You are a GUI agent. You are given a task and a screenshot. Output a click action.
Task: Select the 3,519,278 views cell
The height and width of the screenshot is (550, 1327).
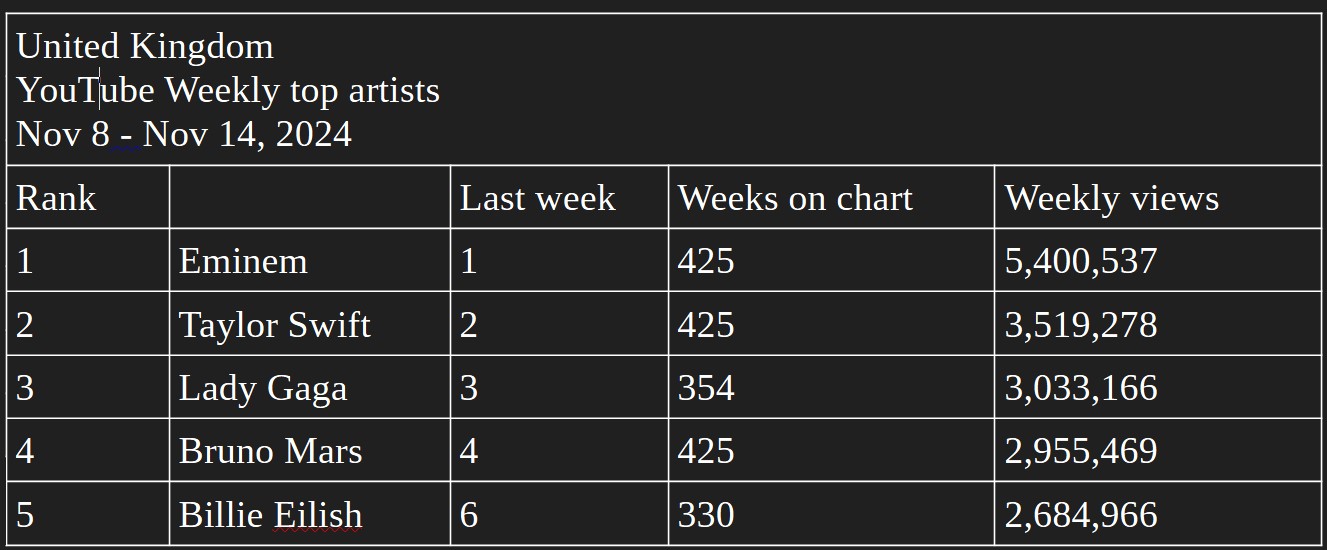[1158, 324]
